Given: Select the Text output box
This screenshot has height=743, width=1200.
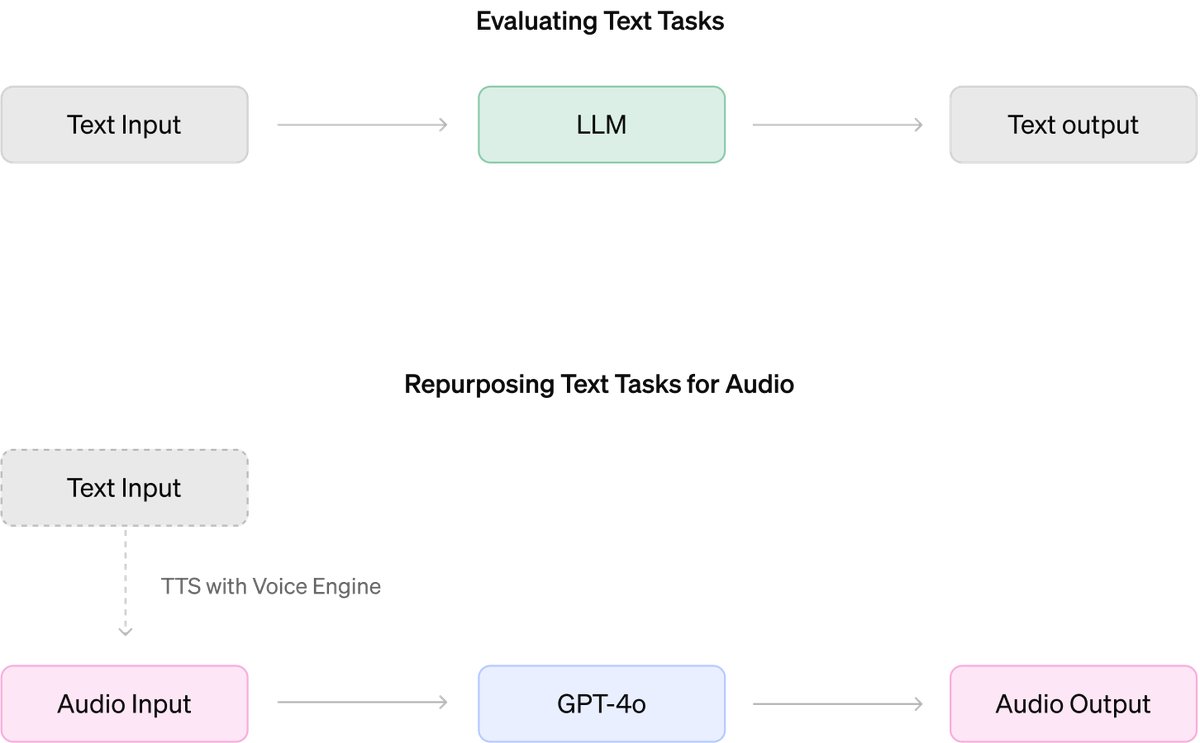Looking at the screenshot, I should (x=1073, y=125).
